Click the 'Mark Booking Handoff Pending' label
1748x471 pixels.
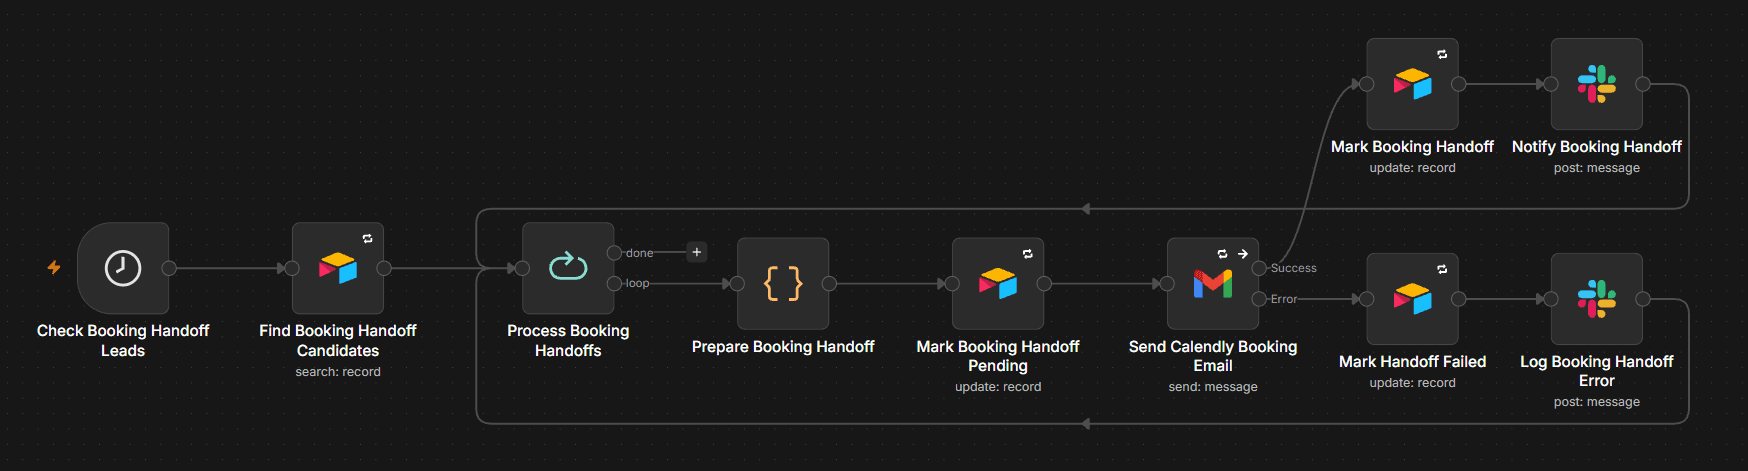click(998, 356)
